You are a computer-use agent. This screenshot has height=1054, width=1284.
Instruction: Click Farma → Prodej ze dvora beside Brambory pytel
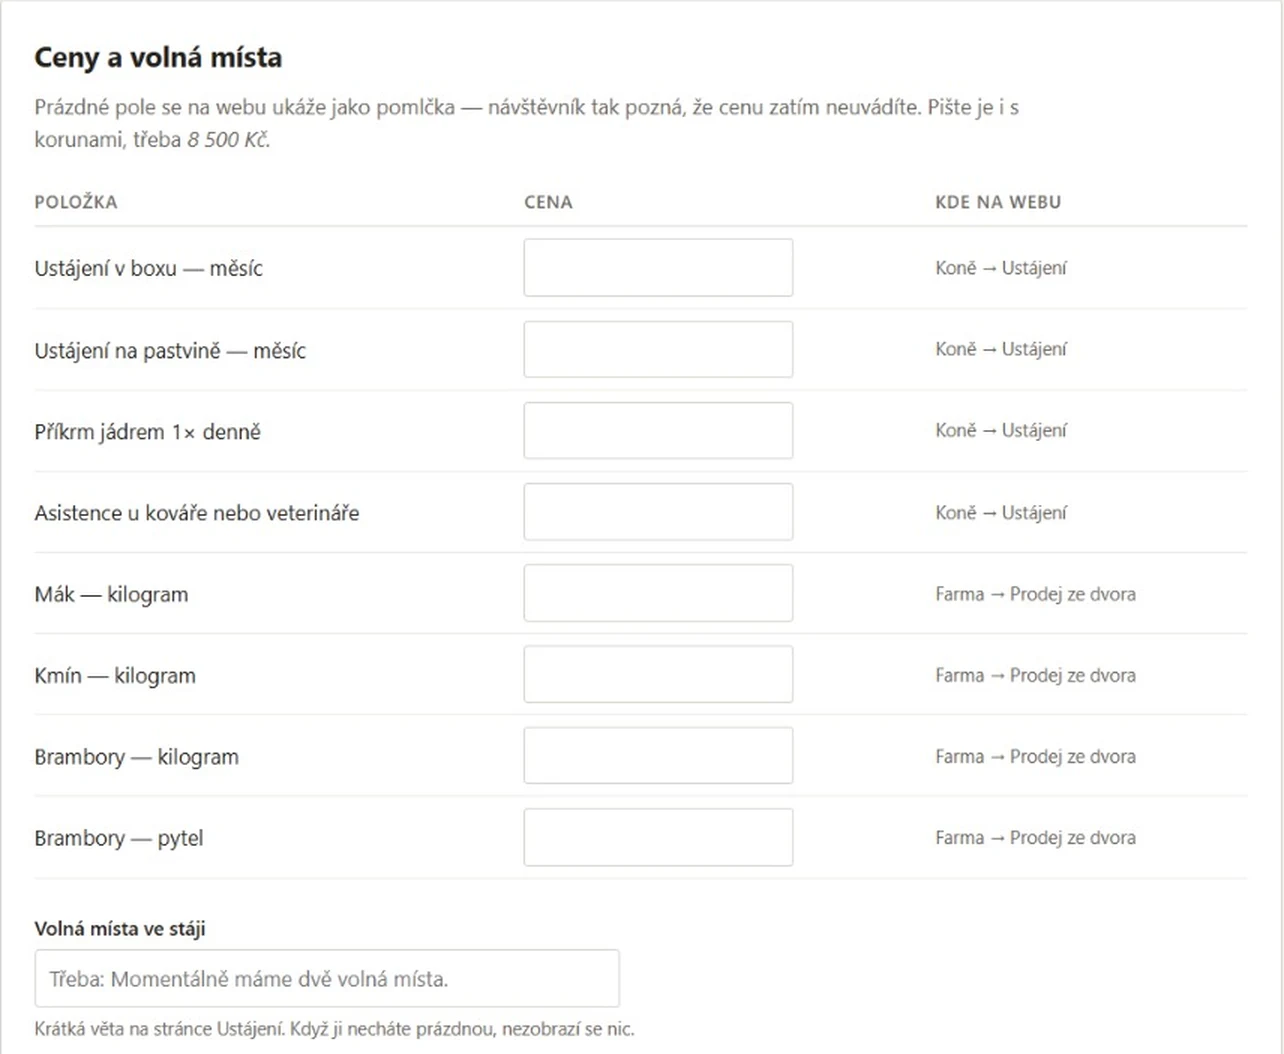[1035, 838]
